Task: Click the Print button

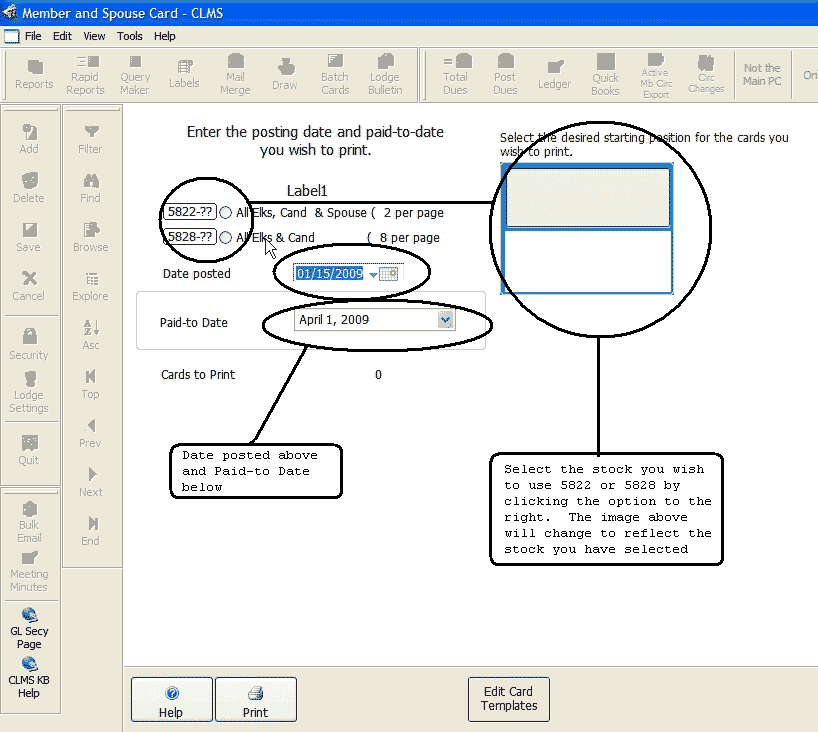Action: tap(255, 699)
